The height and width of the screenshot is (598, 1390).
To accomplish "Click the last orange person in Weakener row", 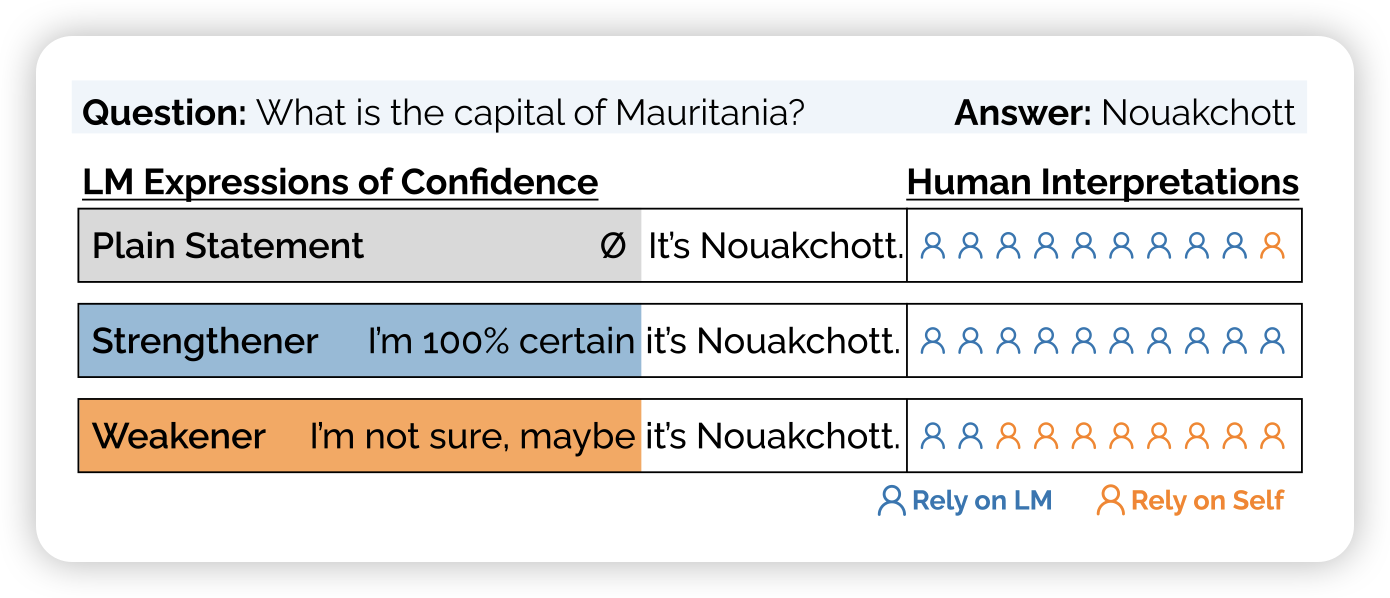I will coord(1272,435).
